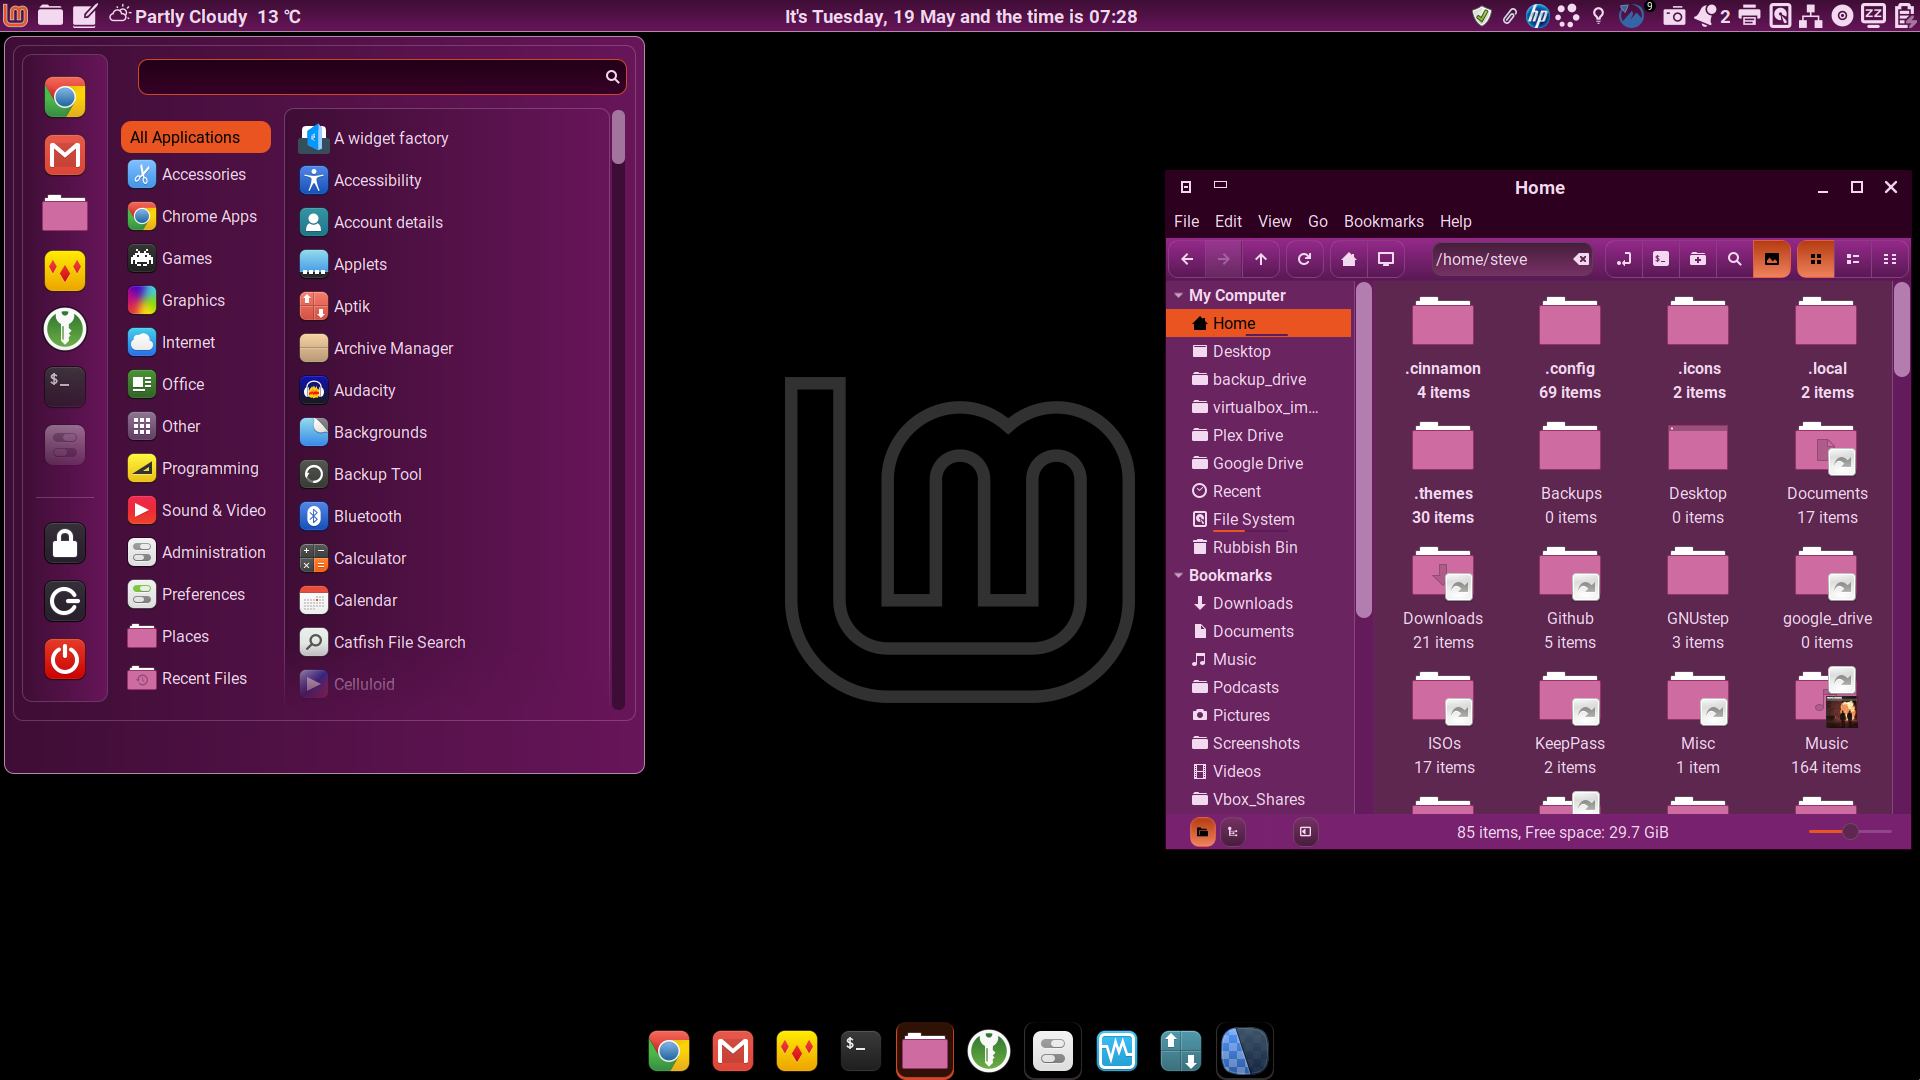Open the .config folder

coord(1570,347)
